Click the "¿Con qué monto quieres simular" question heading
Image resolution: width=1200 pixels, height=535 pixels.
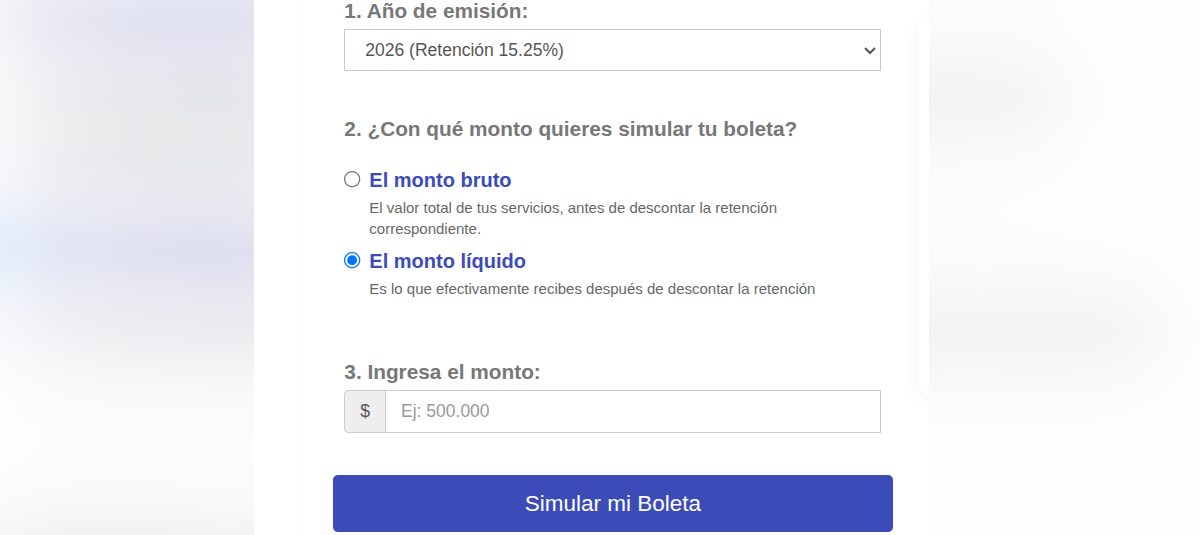pyautogui.click(x=570, y=129)
